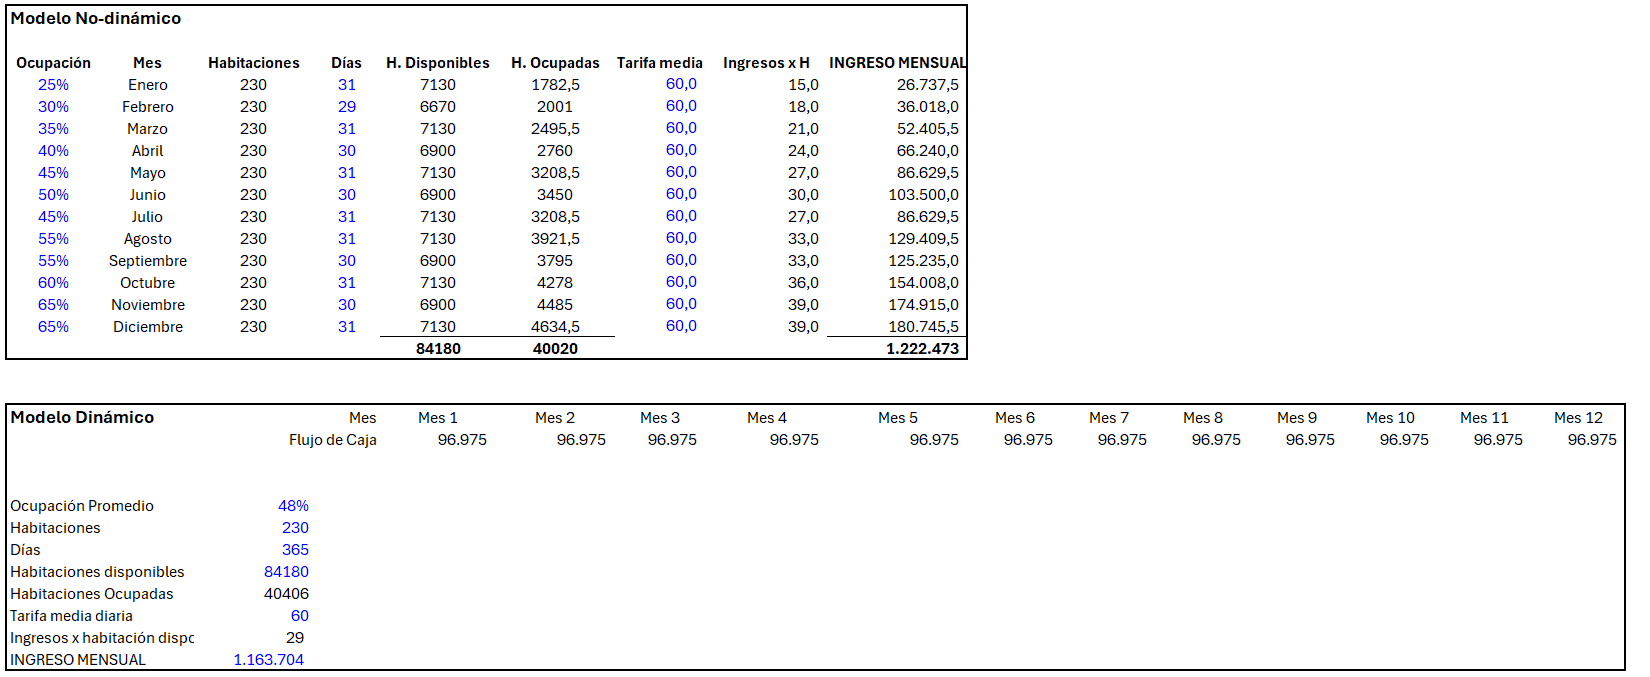Select the 'Diciembre' month cell
Image resolution: width=1650 pixels, height=677 pixels.
click(148, 327)
